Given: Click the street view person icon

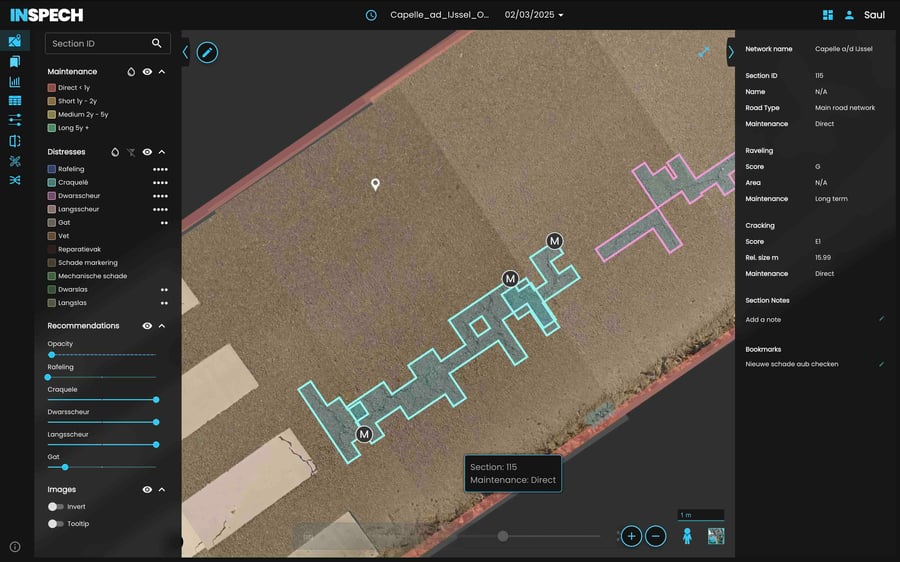Looking at the screenshot, I should coord(687,536).
